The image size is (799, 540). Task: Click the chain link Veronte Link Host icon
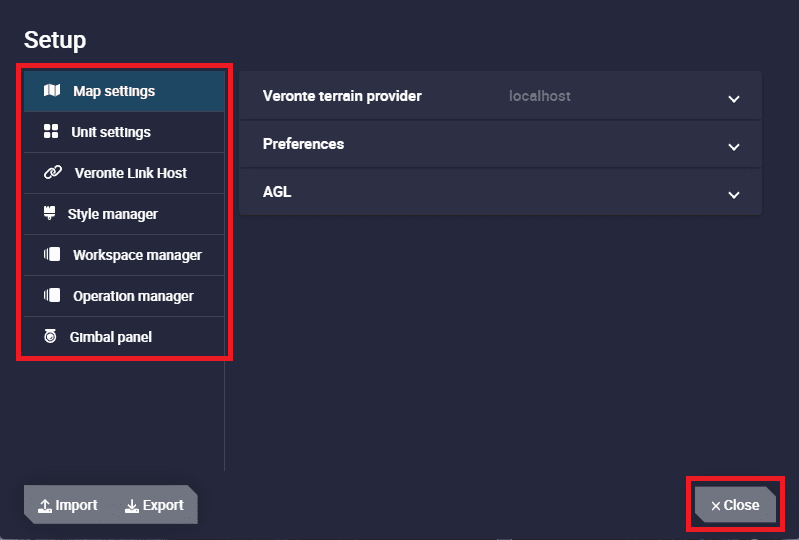point(53,173)
